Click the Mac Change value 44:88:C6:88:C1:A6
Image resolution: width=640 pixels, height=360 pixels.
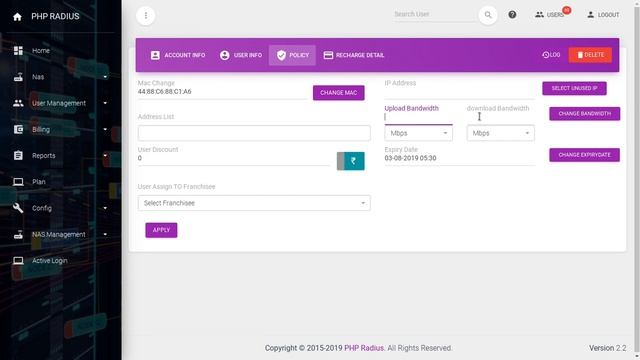click(164, 91)
